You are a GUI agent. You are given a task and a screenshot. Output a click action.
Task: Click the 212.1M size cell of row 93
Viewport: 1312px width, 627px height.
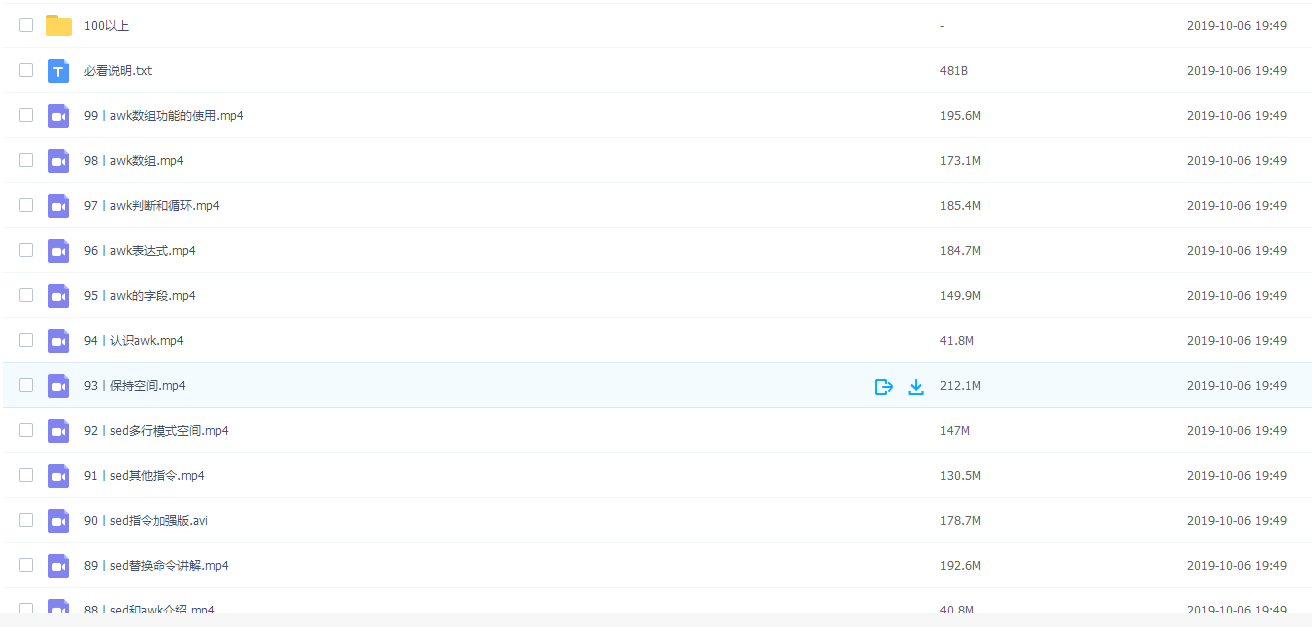pos(960,386)
